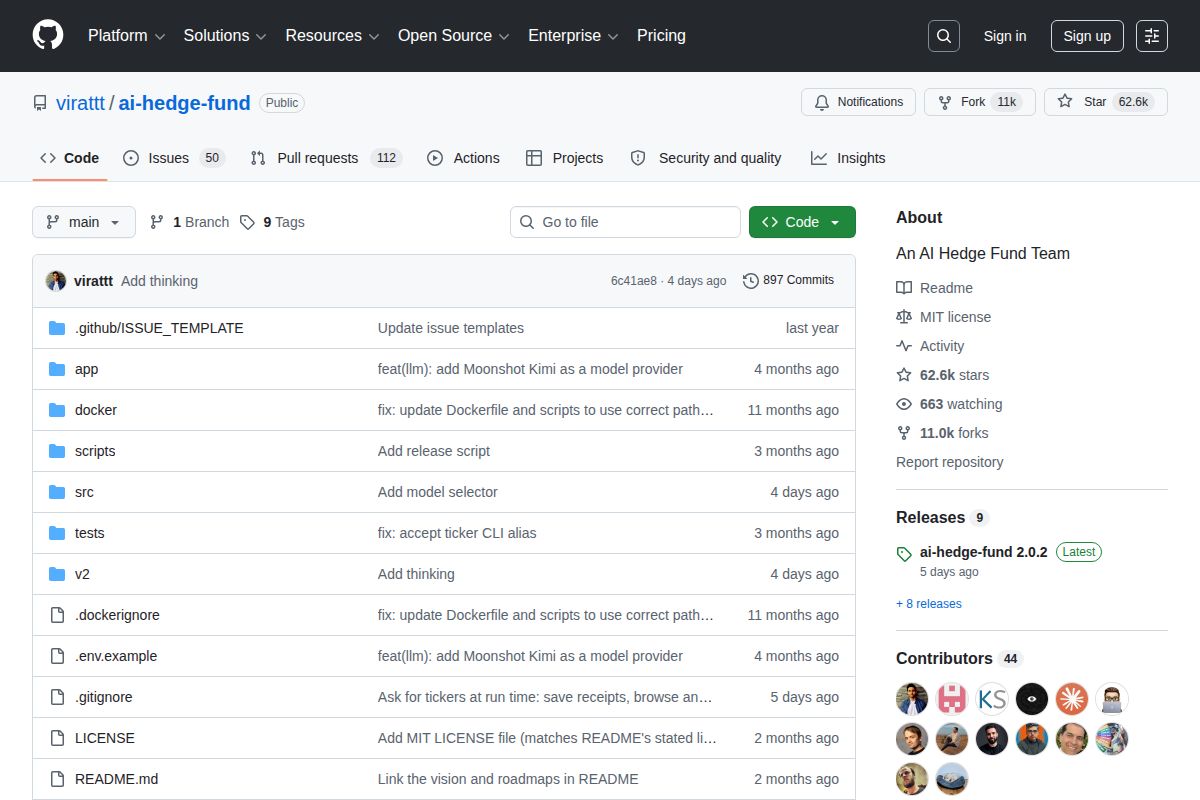Click the folder icon beside tests
The image size is (1200, 800).
click(x=57, y=533)
